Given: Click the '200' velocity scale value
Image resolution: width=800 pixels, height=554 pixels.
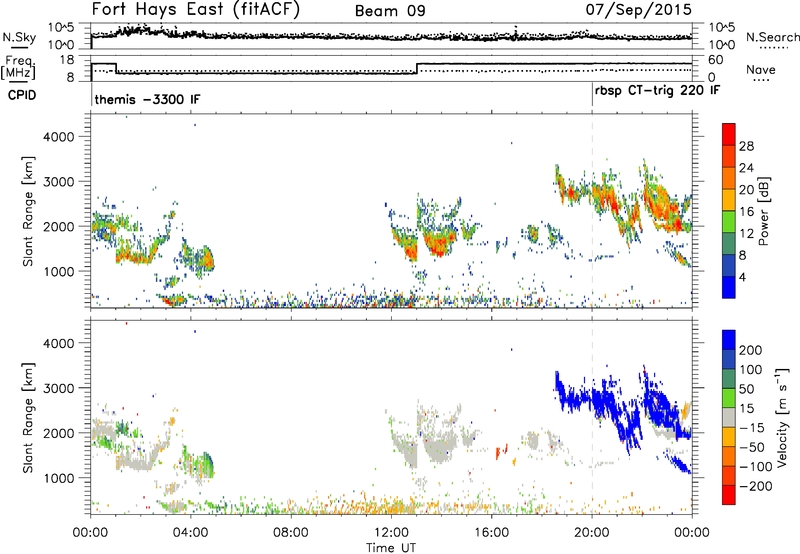Looking at the screenshot, I should tap(751, 350).
